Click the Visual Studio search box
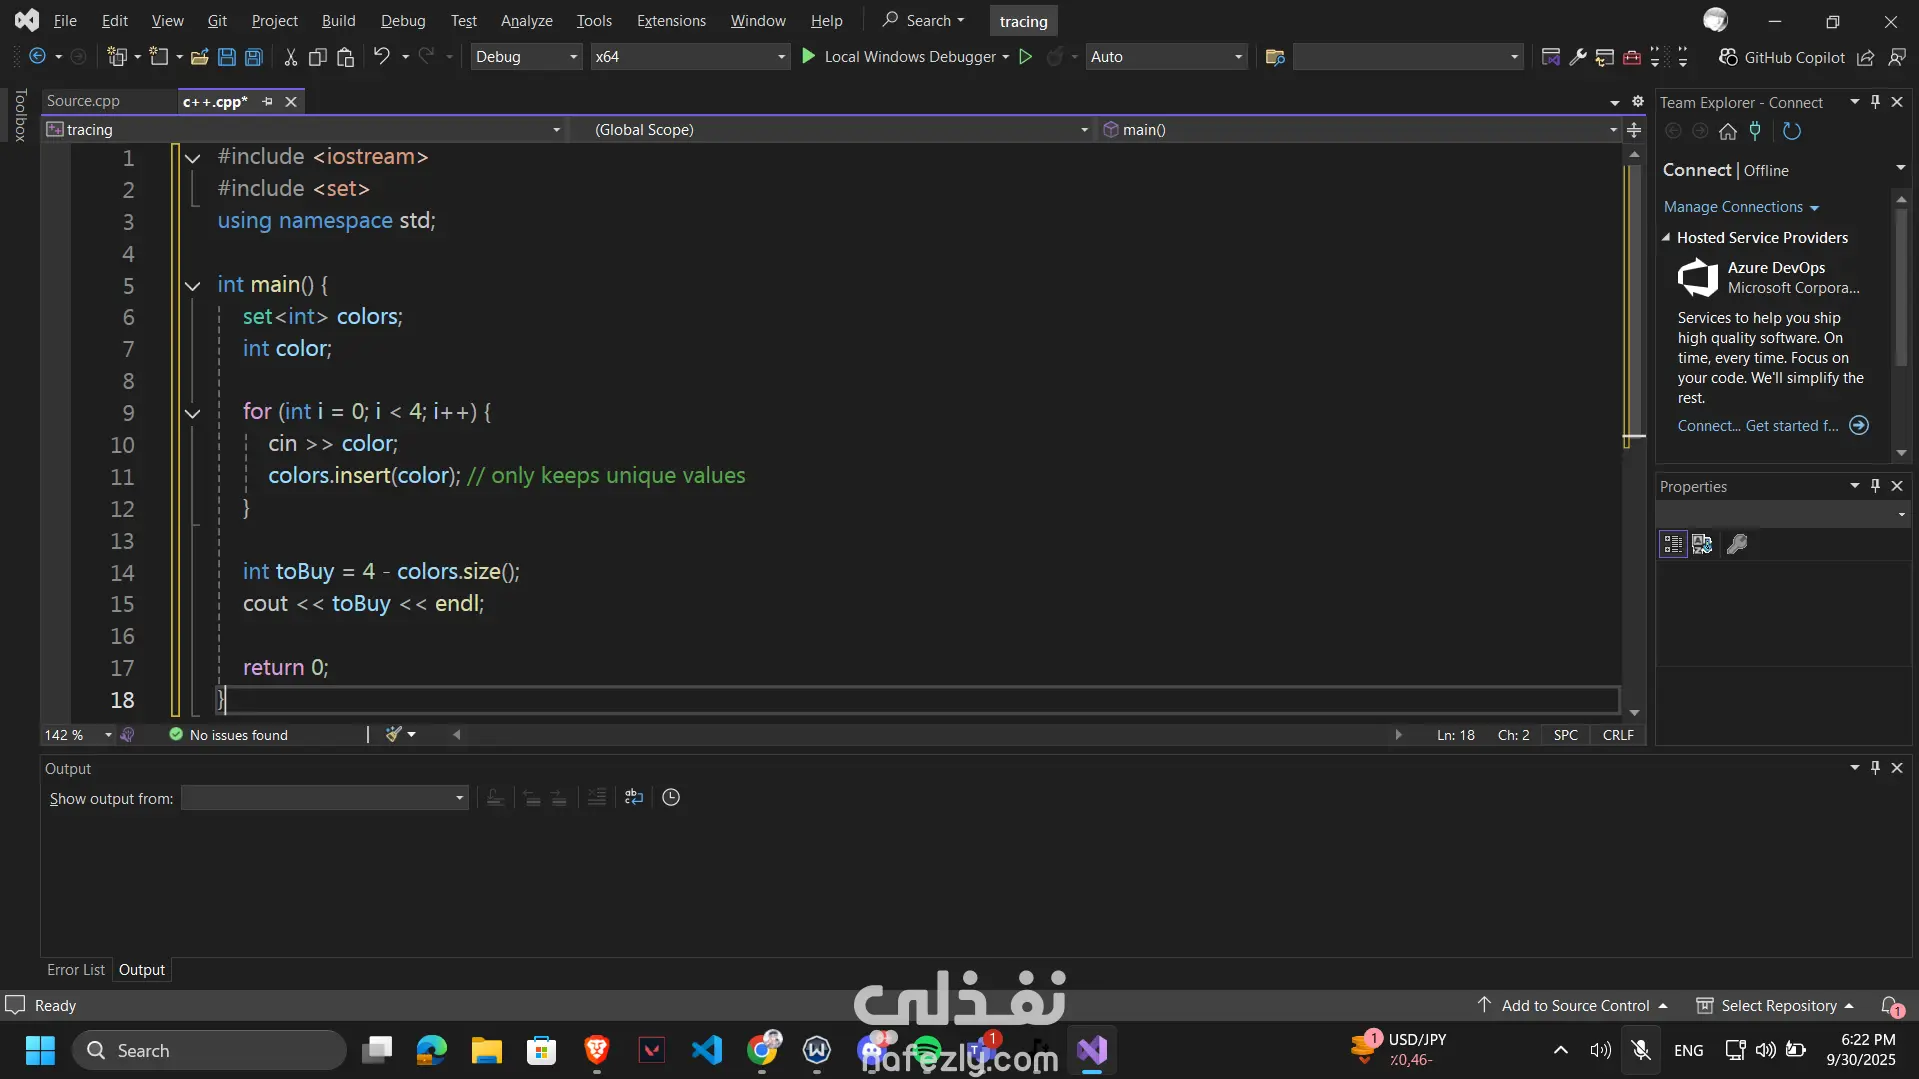1919x1079 pixels. point(923,20)
